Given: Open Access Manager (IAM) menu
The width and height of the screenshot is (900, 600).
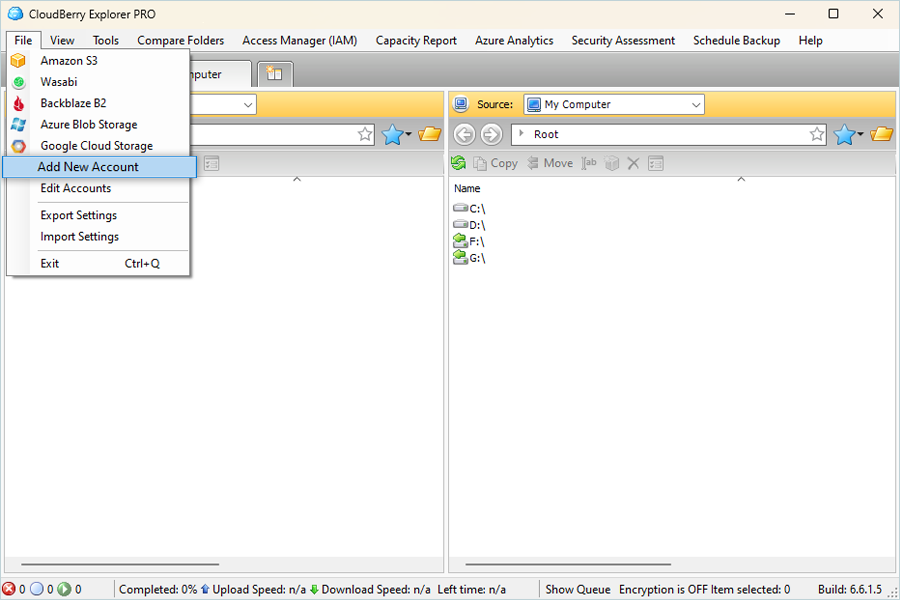Looking at the screenshot, I should pyautogui.click(x=300, y=40).
